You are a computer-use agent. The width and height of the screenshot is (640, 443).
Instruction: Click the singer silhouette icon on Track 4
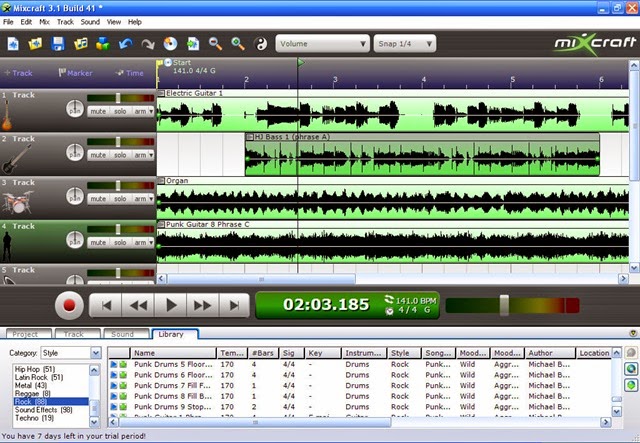[7, 246]
